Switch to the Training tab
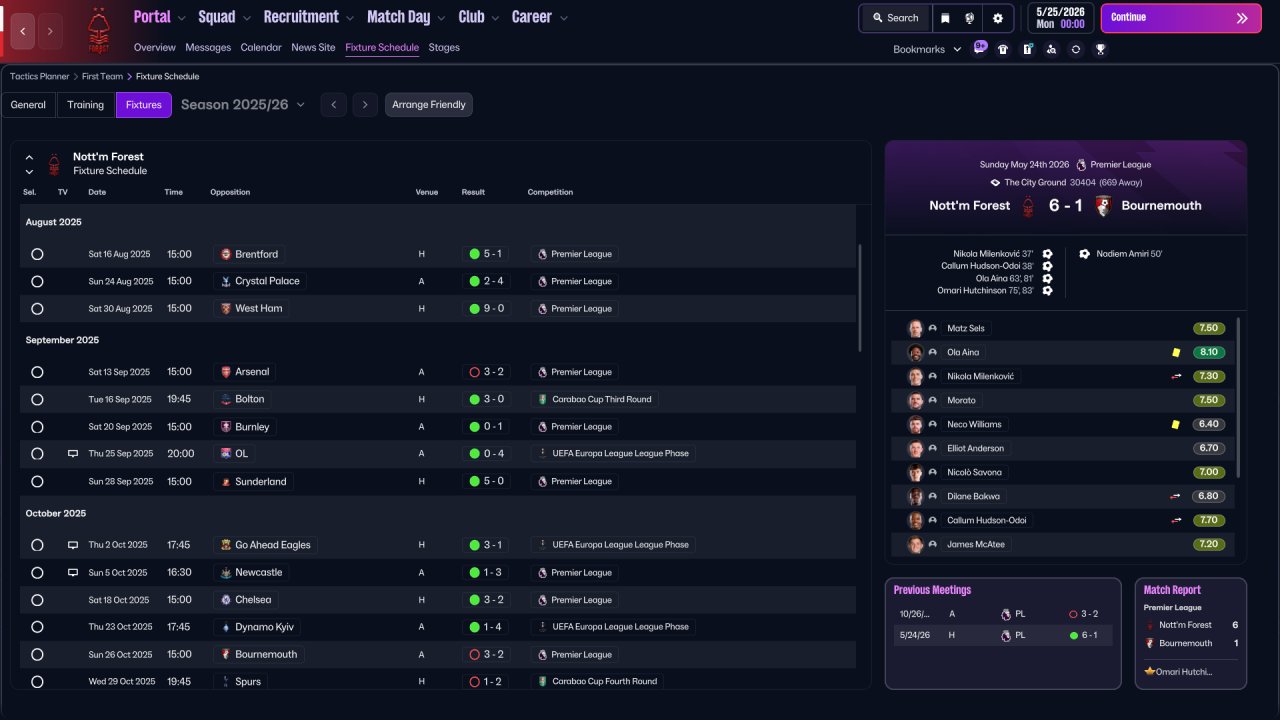1280x720 pixels. click(x=86, y=105)
